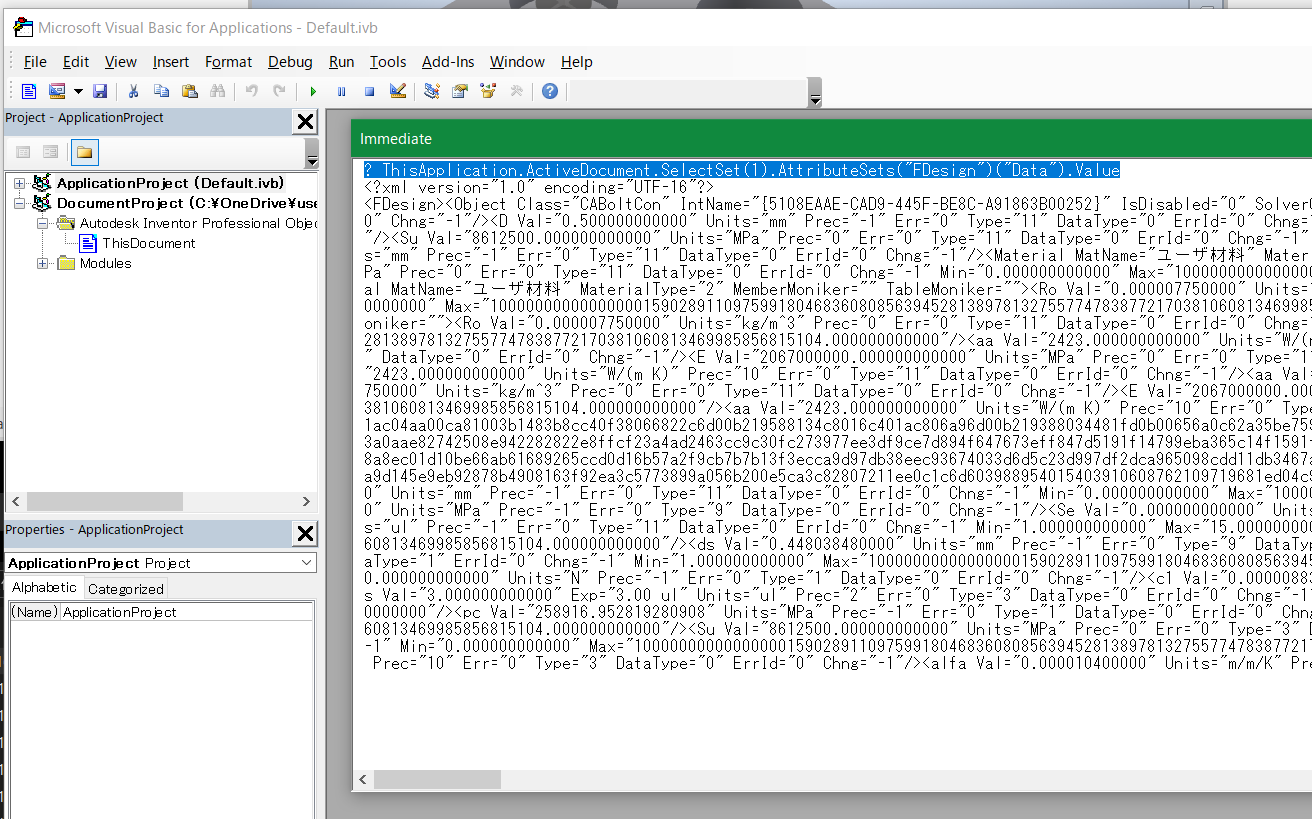
Task: Pause execution using the Break icon
Action: (341, 91)
